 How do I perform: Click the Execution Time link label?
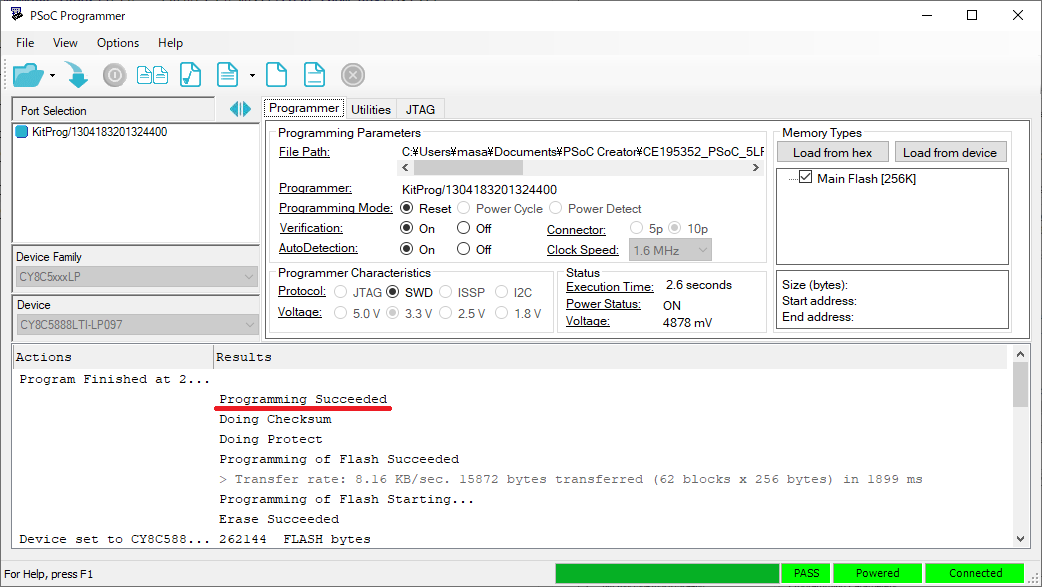[x=609, y=287]
